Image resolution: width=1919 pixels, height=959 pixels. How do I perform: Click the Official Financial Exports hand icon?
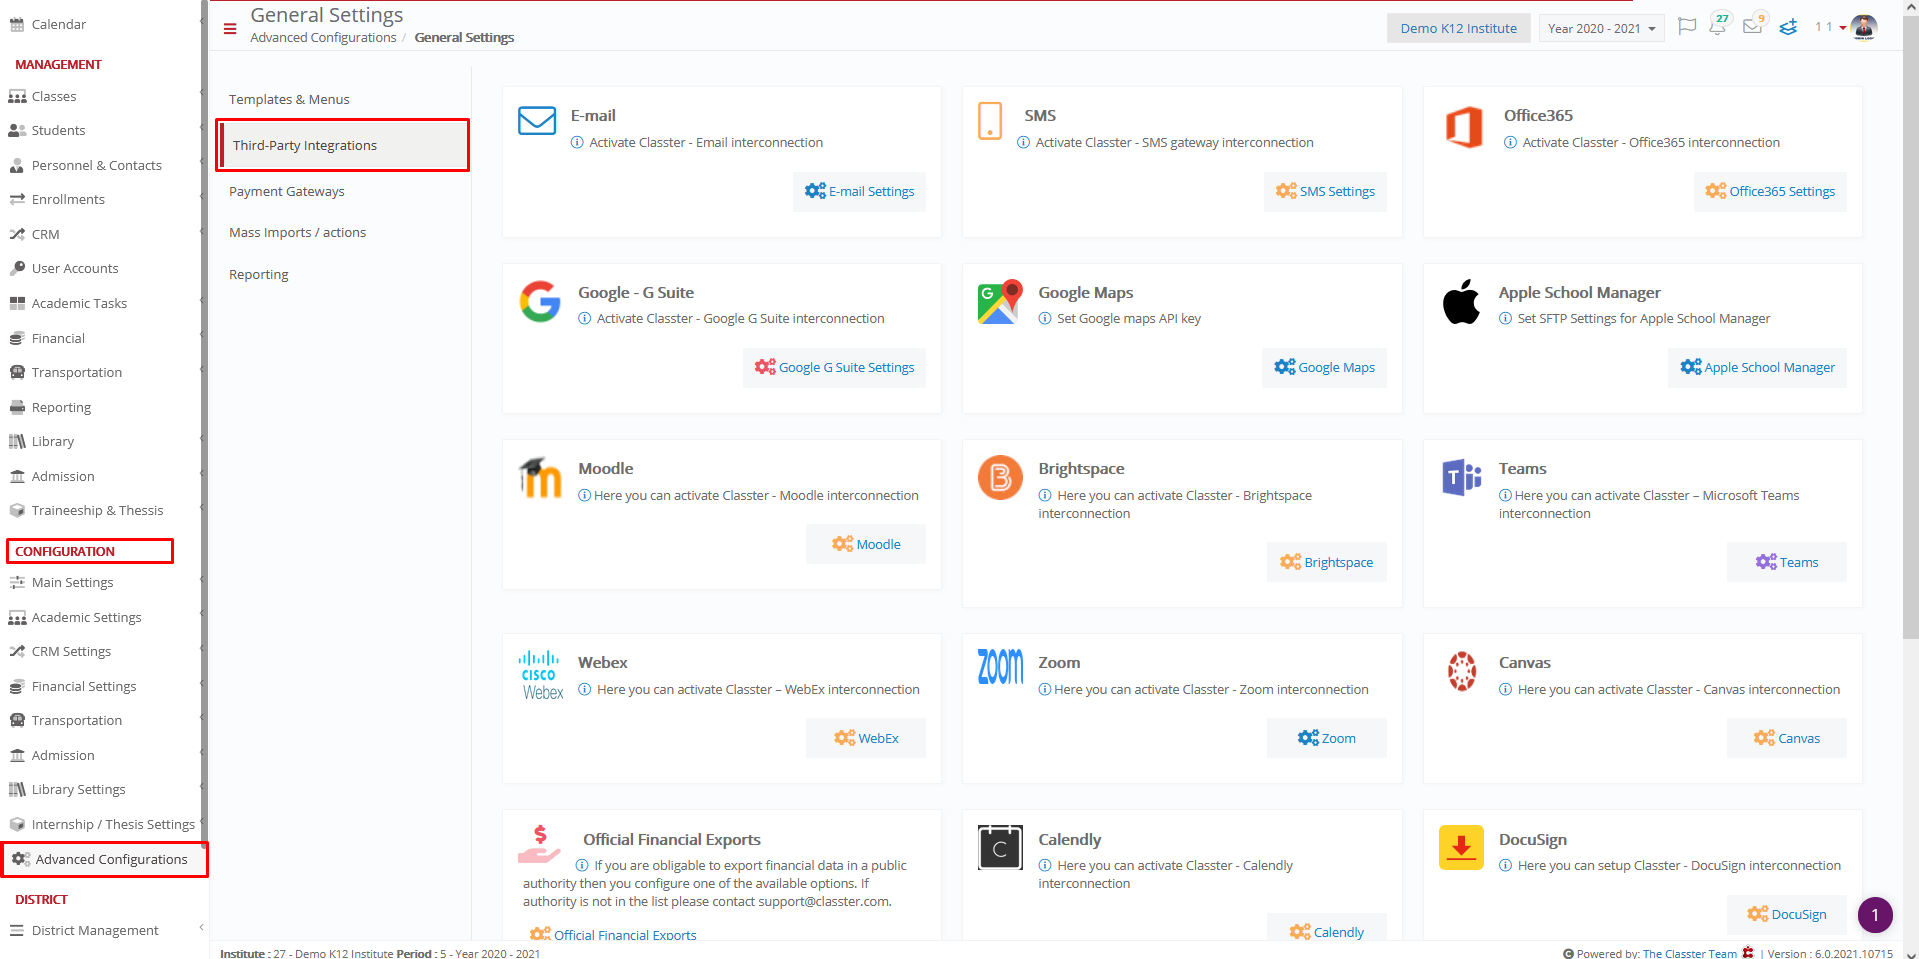539,845
